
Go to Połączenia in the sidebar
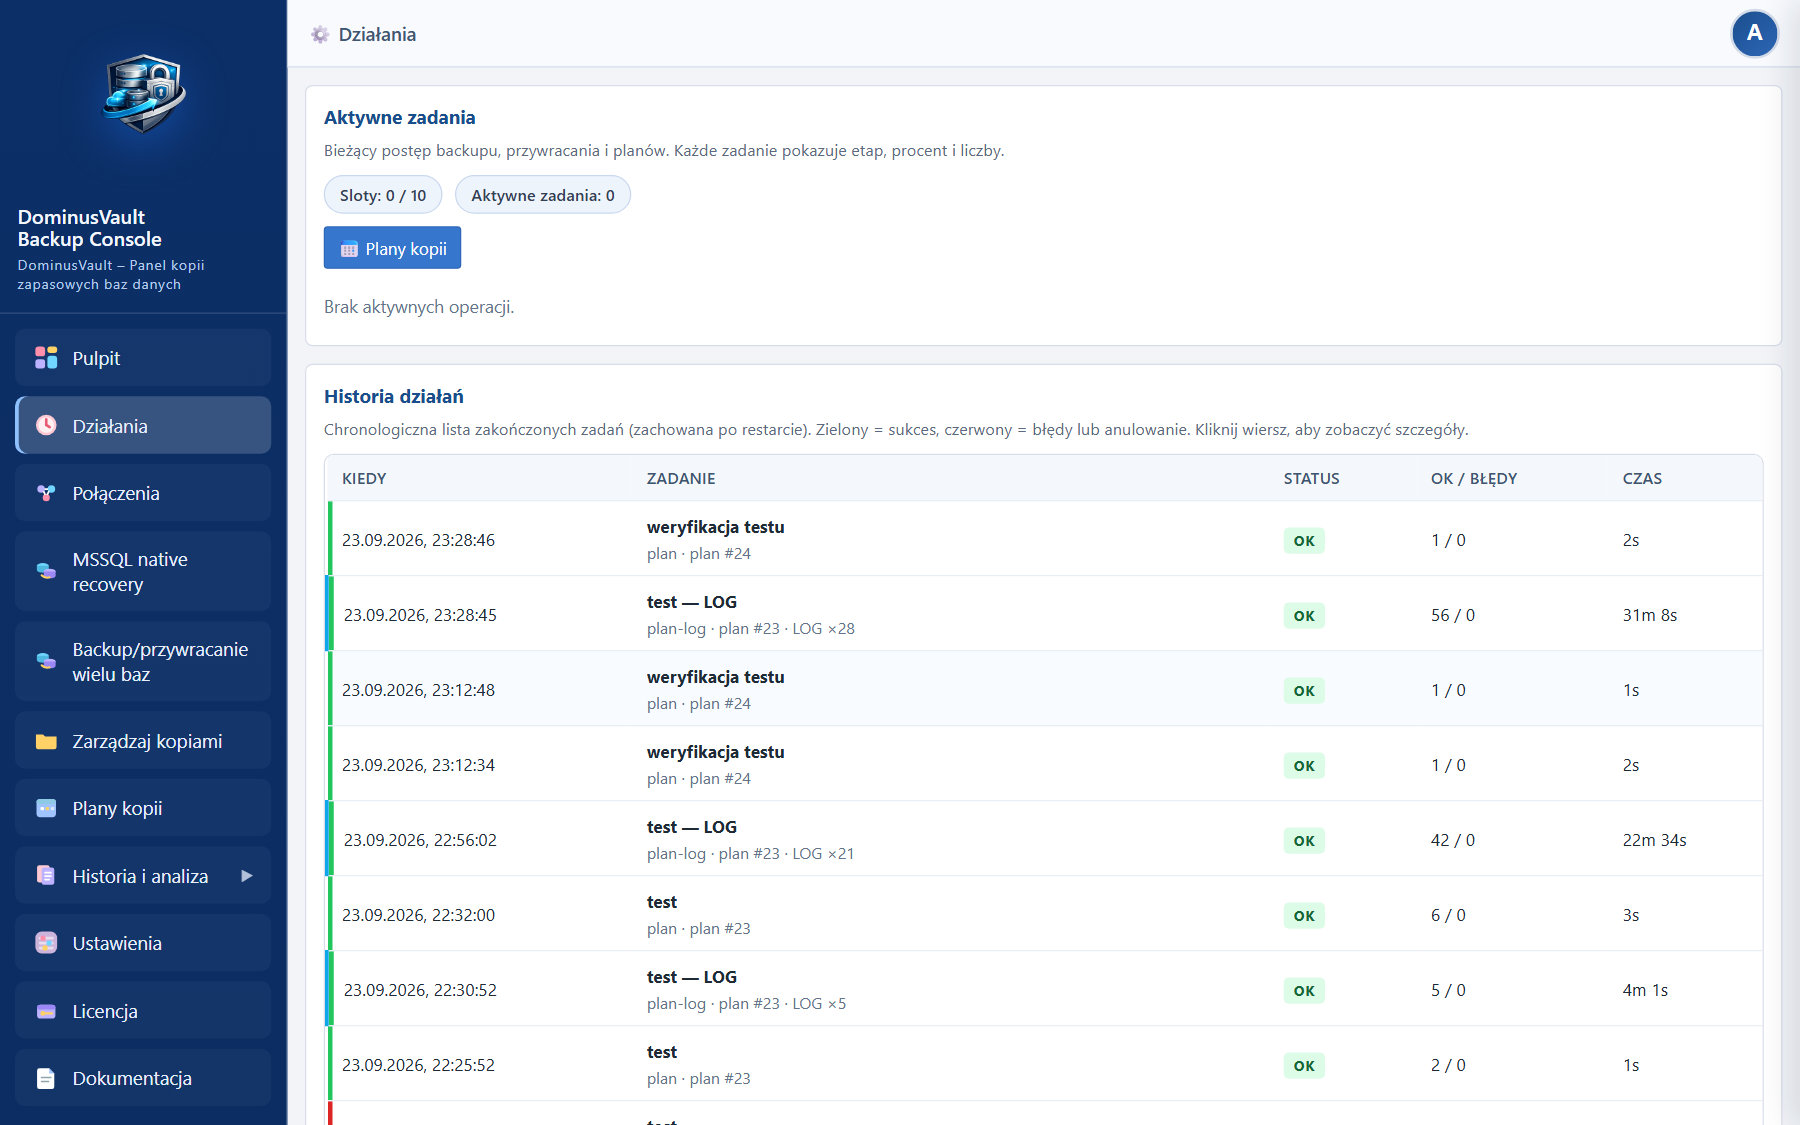[x=143, y=493]
